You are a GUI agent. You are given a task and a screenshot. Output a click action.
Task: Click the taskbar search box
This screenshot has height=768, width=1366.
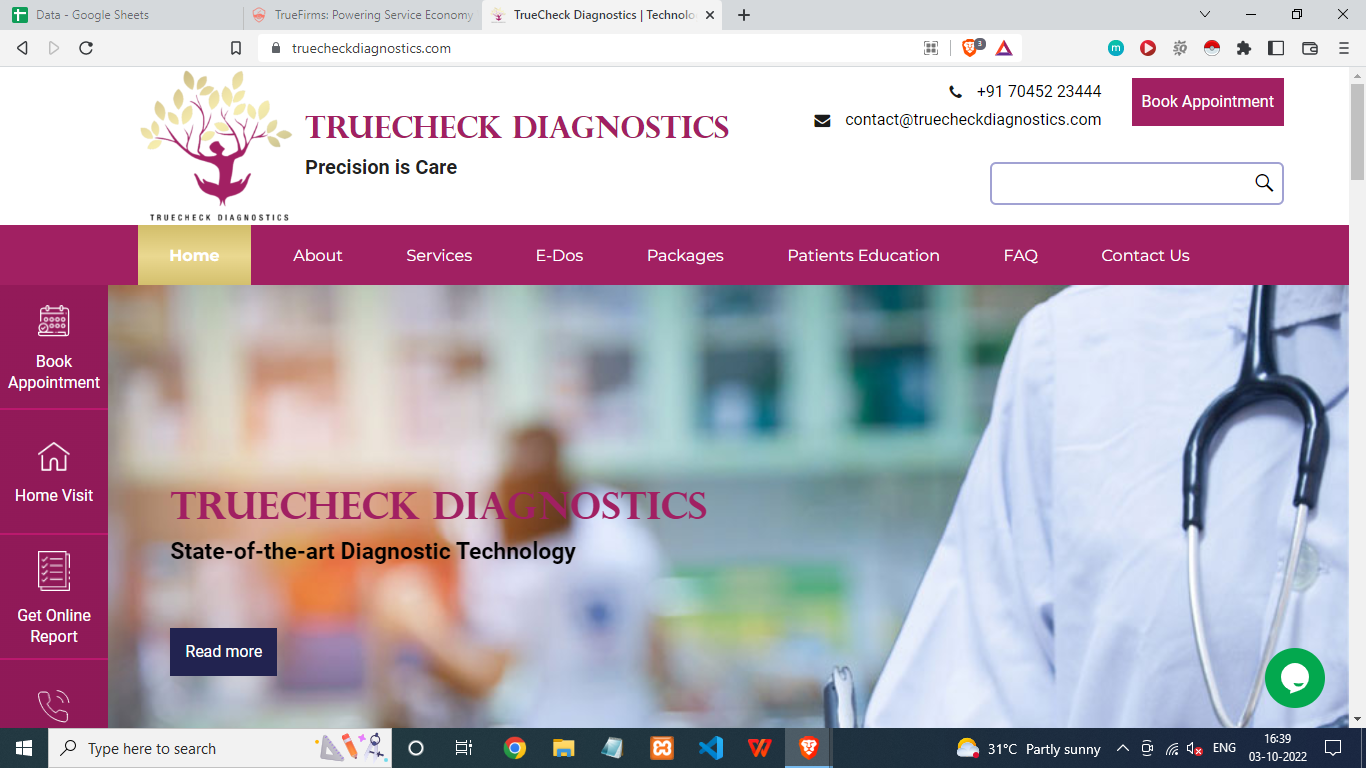(220, 748)
